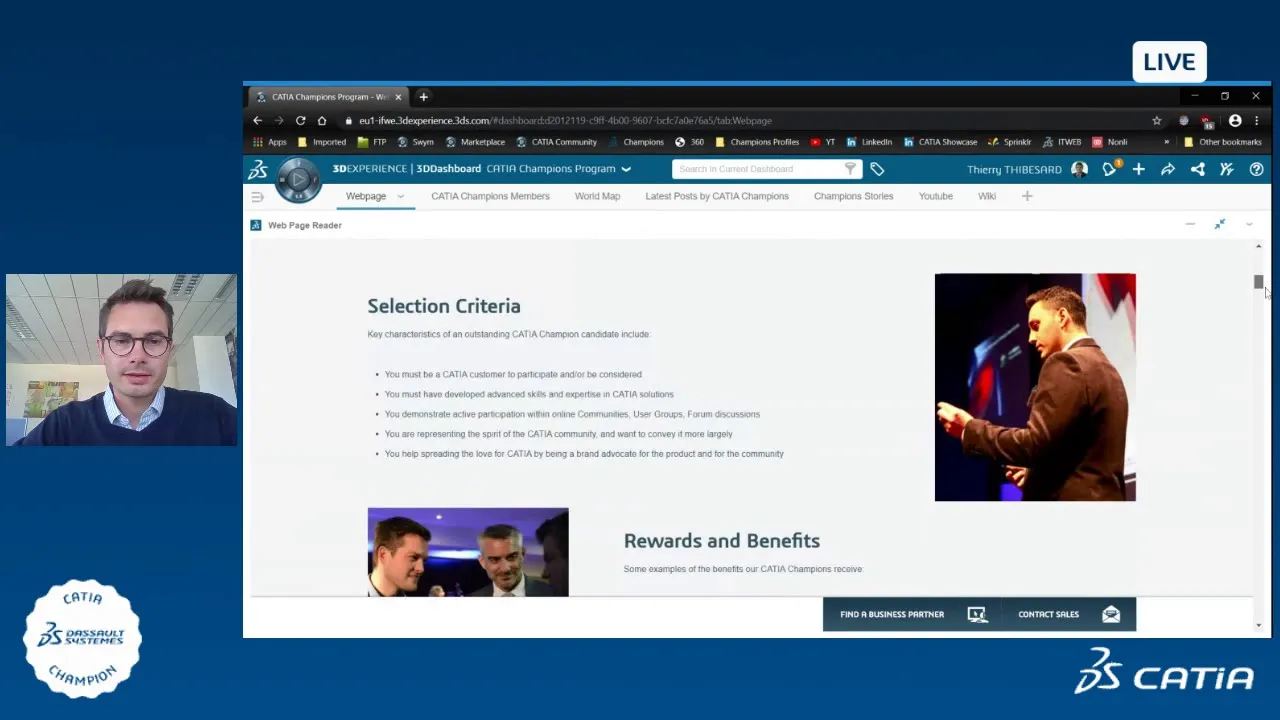Open the Imported bookmarks folder
The width and height of the screenshot is (1280, 720).
pyautogui.click(x=322, y=142)
